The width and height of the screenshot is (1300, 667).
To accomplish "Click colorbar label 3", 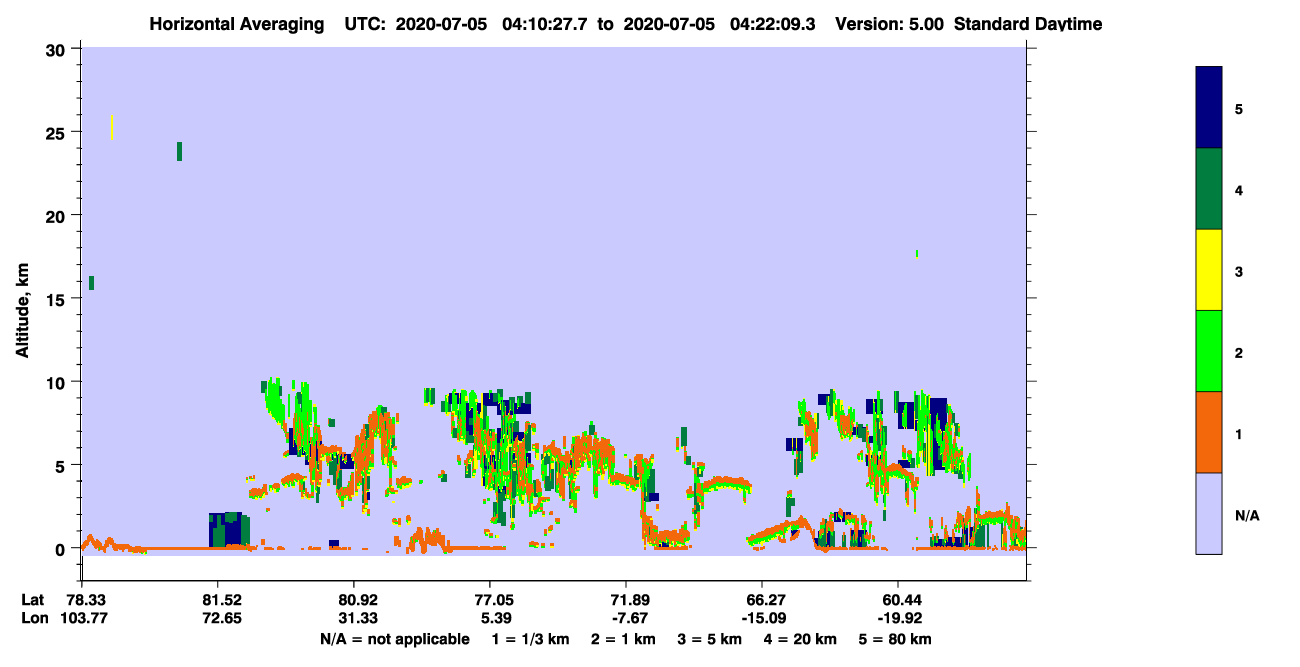I will point(1239,271).
